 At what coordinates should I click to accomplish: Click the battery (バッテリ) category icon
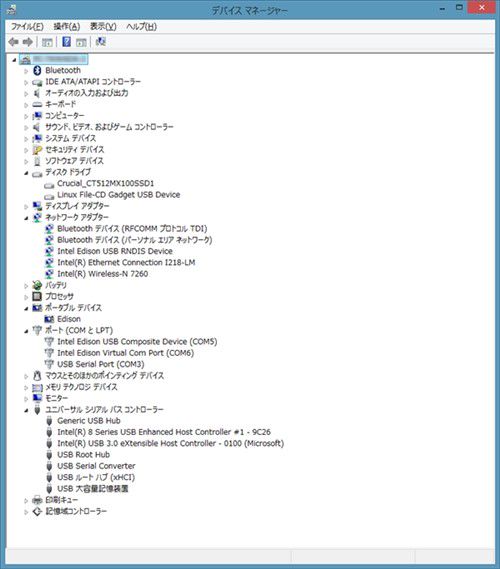click(37, 285)
